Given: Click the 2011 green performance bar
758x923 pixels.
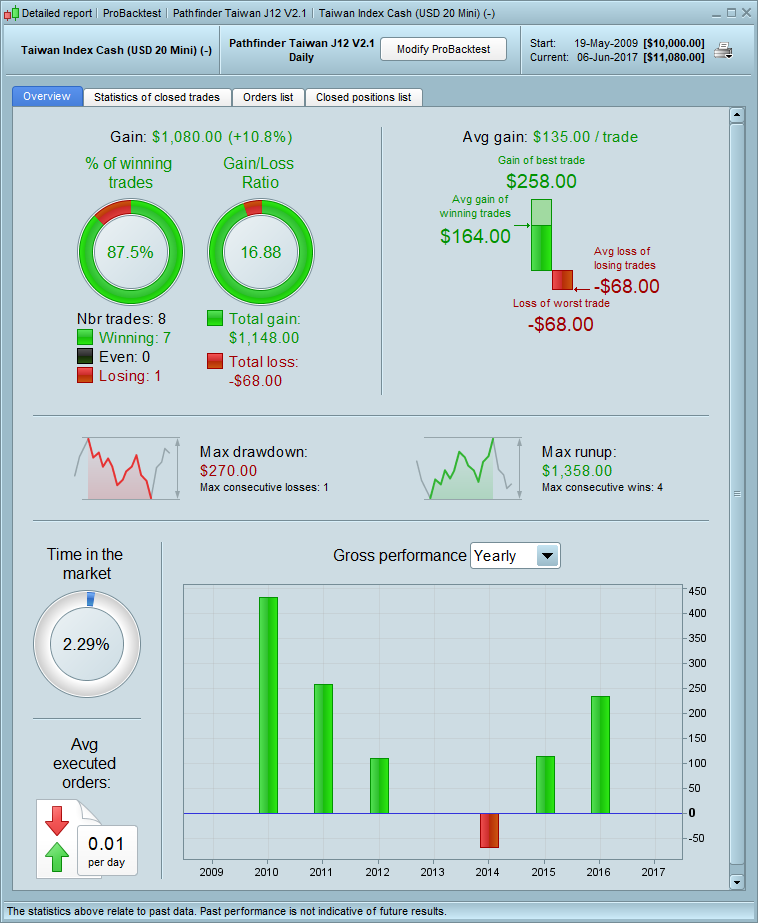Looking at the screenshot, I should (x=323, y=749).
